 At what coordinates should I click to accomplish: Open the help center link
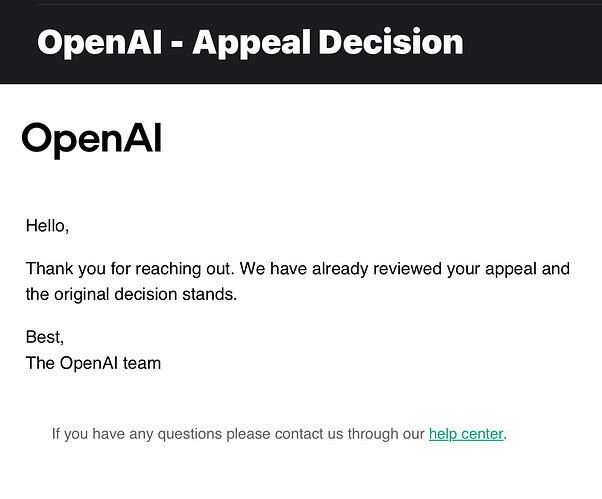point(466,434)
